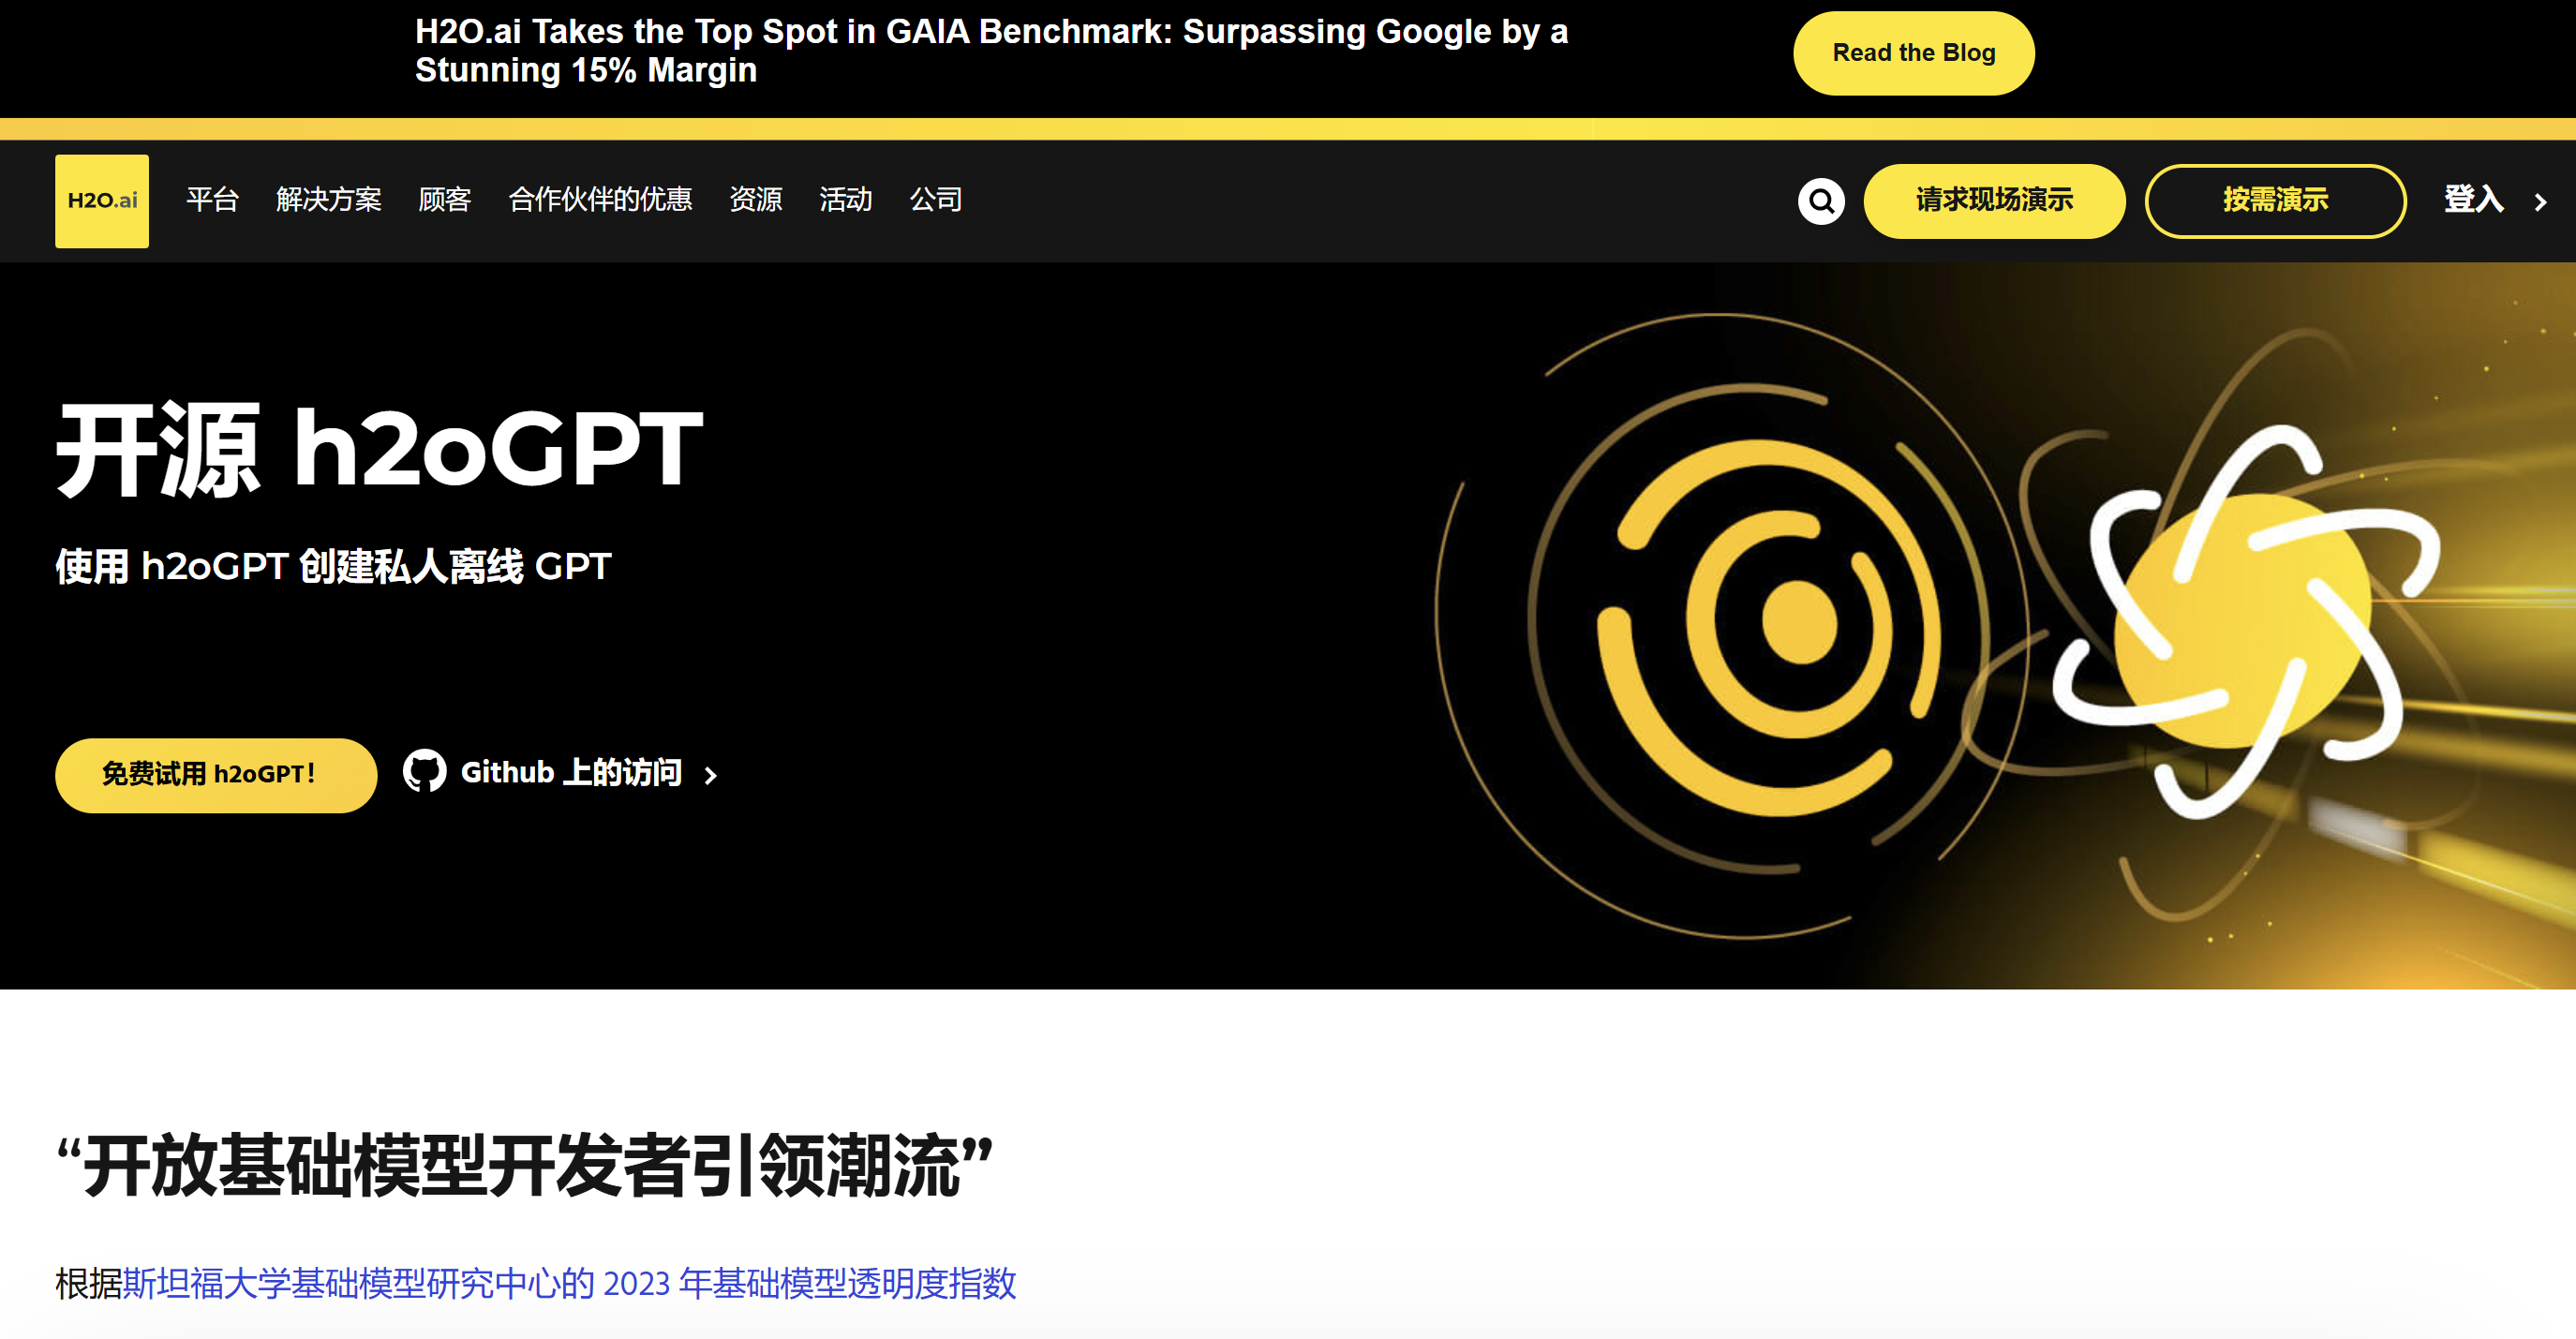Click the chevron after Github 上的访问
This screenshot has width=2576, height=1339.
coord(711,775)
